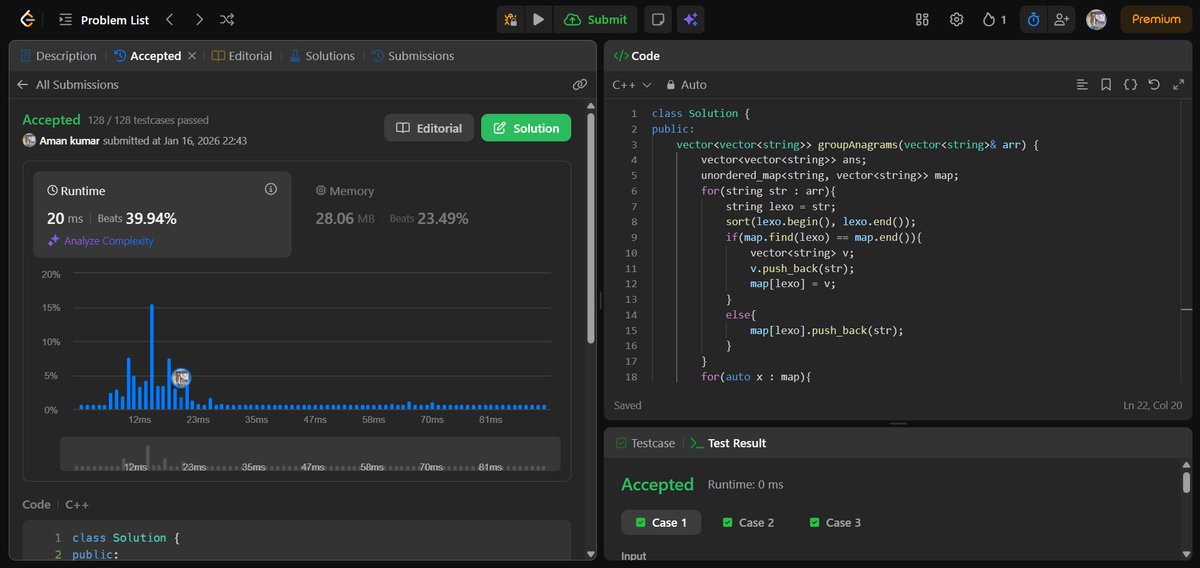
Task: Go back to All Submissions
Action: [68, 85]
